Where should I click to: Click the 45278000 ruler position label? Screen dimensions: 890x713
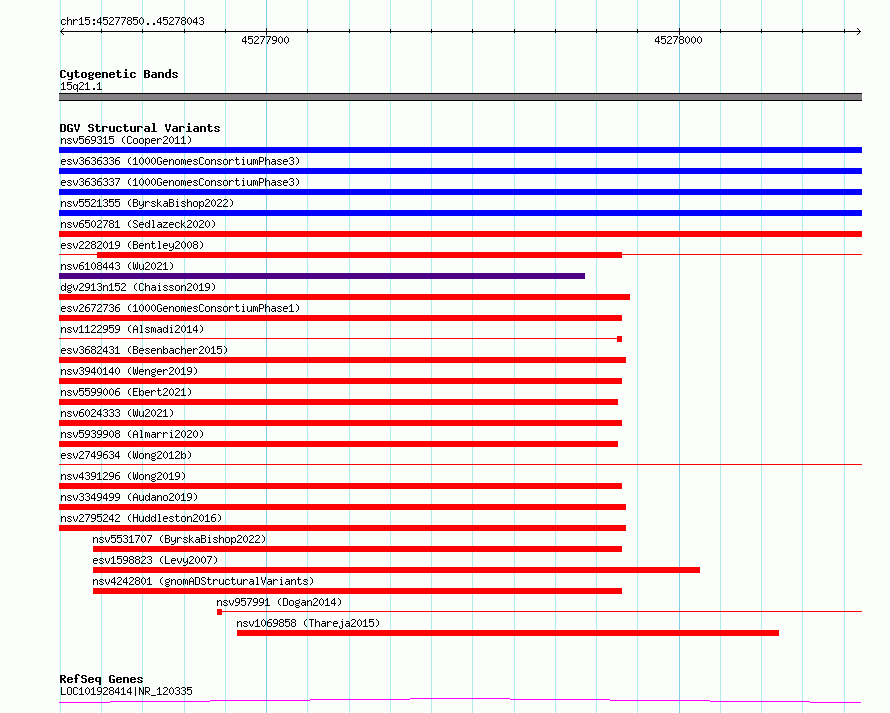[x=678, y=40]
